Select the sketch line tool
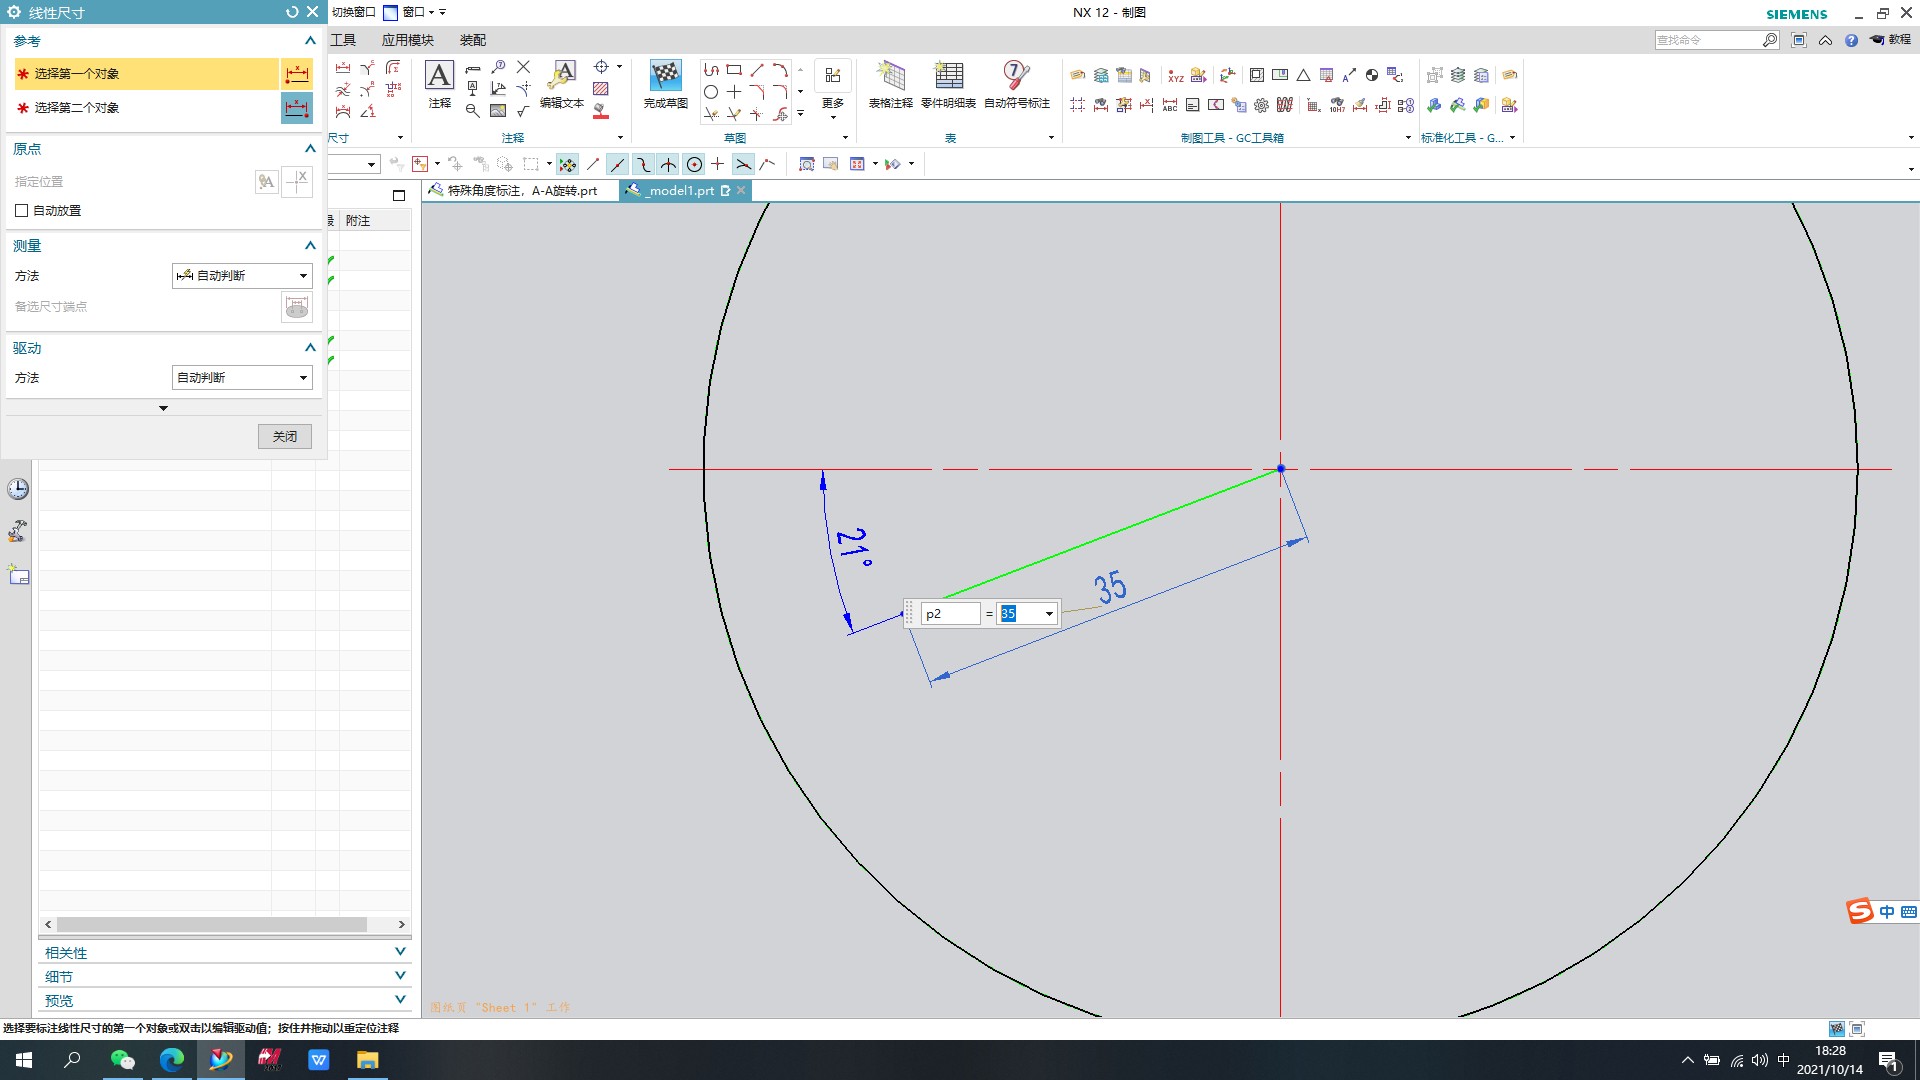The width and height of the screenshot is (1920, 1080). pyautogui.click(x=757, y=70)
